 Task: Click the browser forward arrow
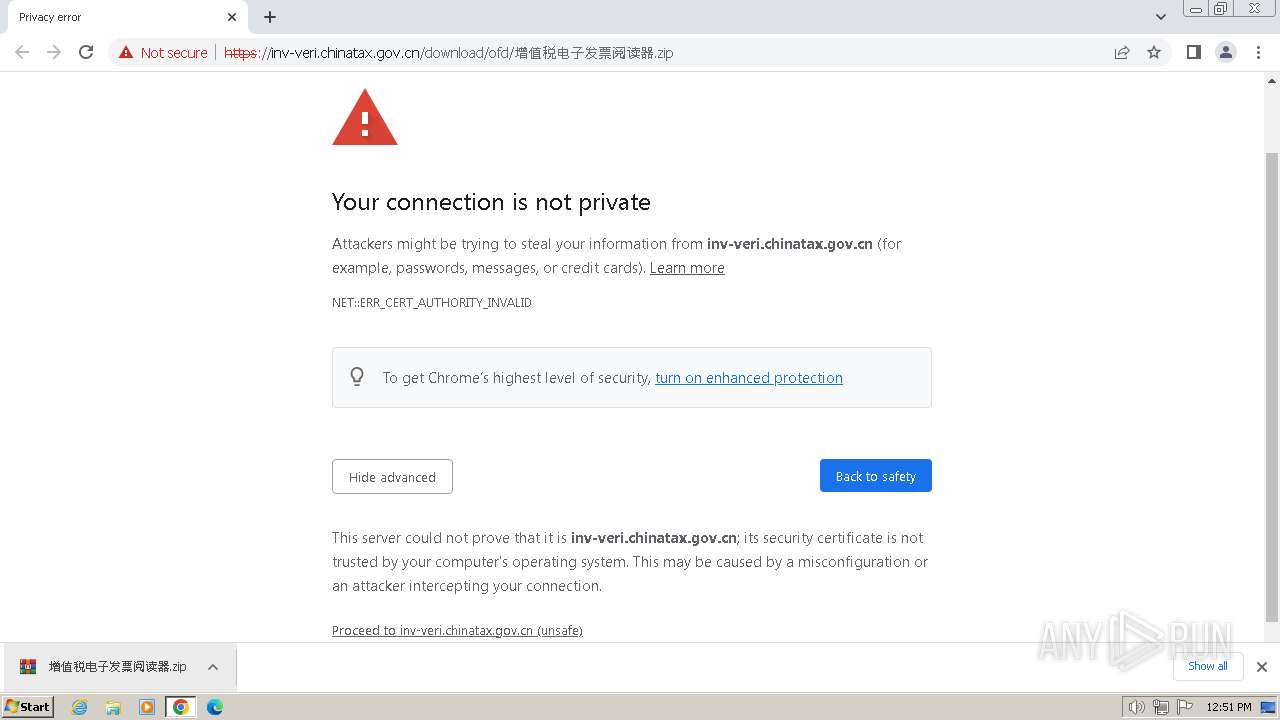coord(54,52)
